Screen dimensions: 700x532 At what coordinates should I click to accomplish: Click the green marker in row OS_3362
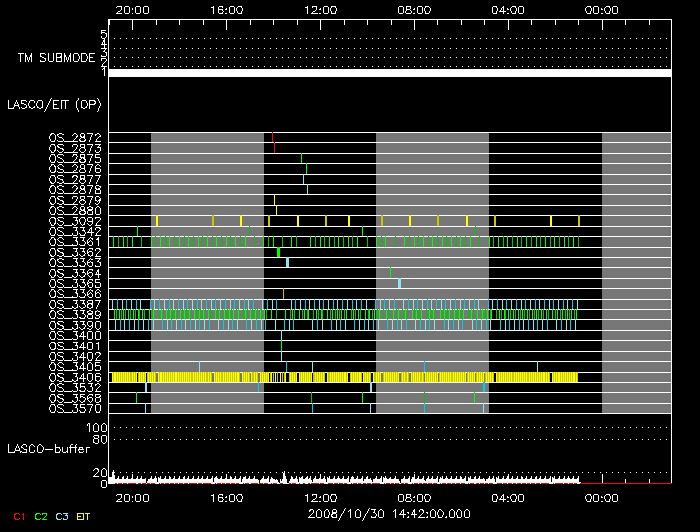(278, 252)
